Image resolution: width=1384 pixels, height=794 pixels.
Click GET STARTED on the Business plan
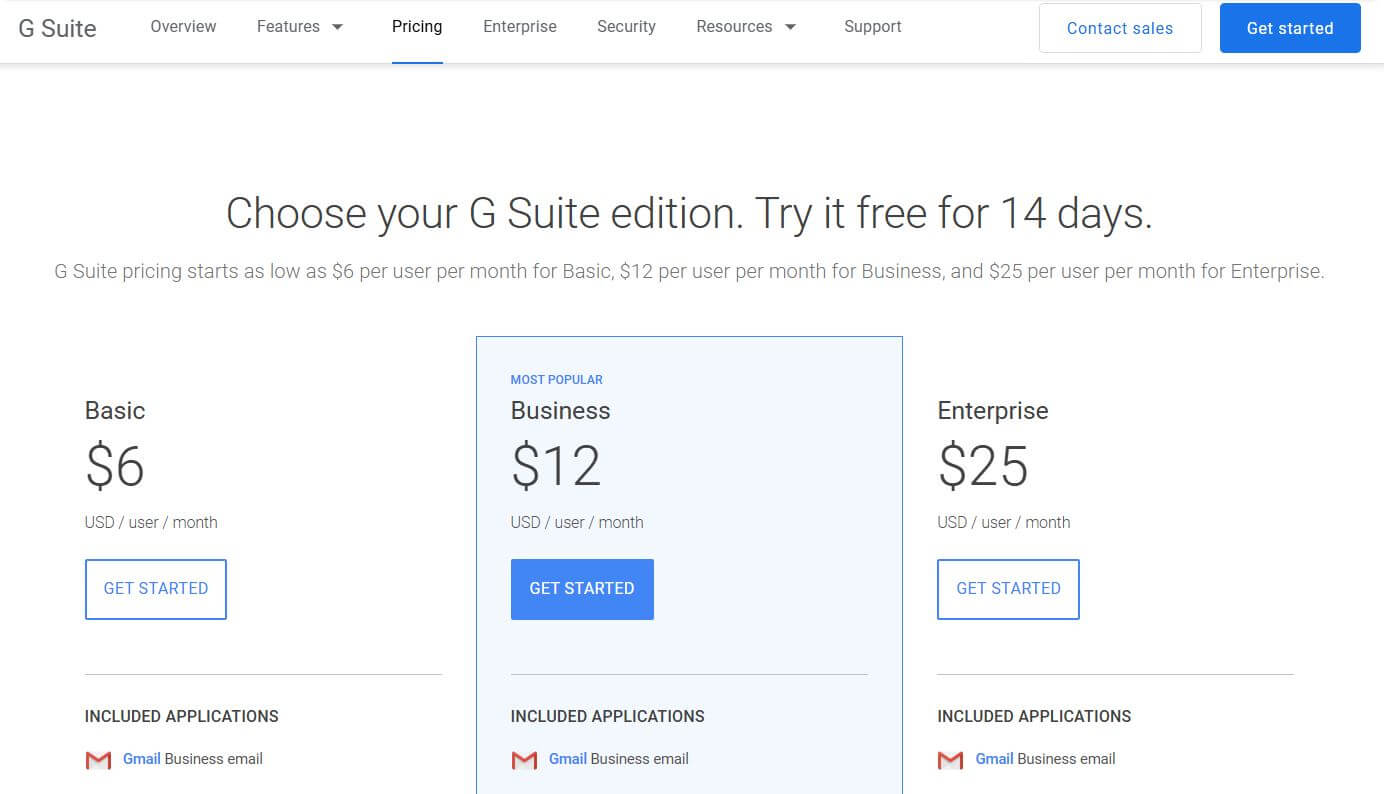coord(582,589)
